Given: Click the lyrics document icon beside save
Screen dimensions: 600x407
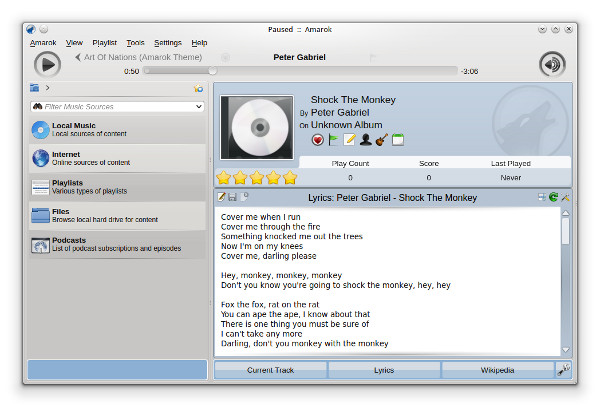Looking at the screenshot, I should click(x=245, y=196).
